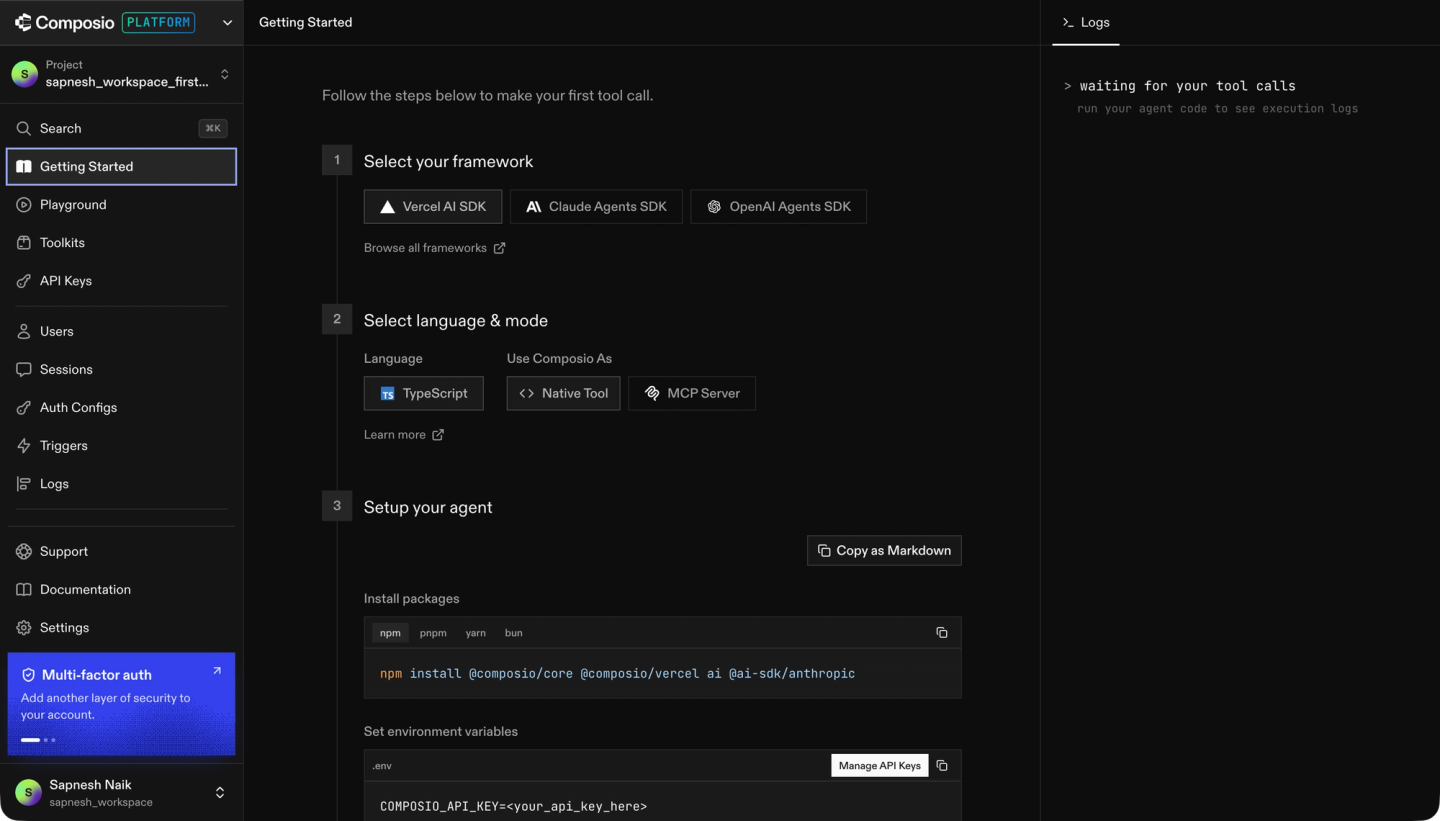
Task: Choose TypeScript as the language
Action: point(424,393)
